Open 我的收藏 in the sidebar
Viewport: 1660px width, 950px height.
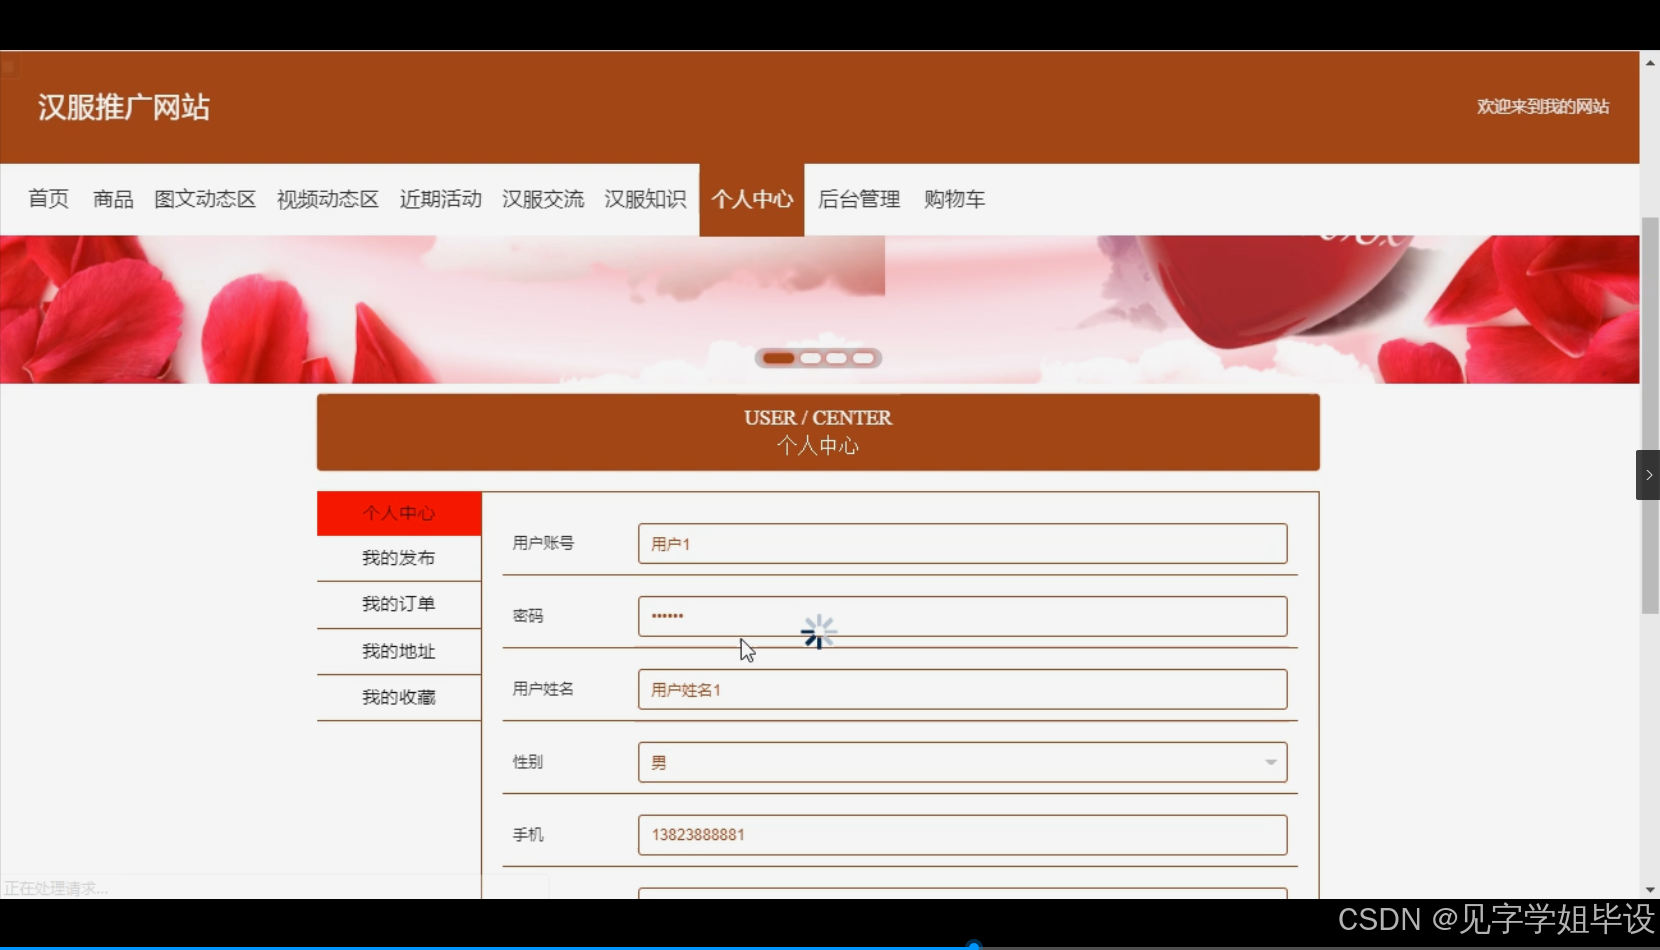(399, 697)
